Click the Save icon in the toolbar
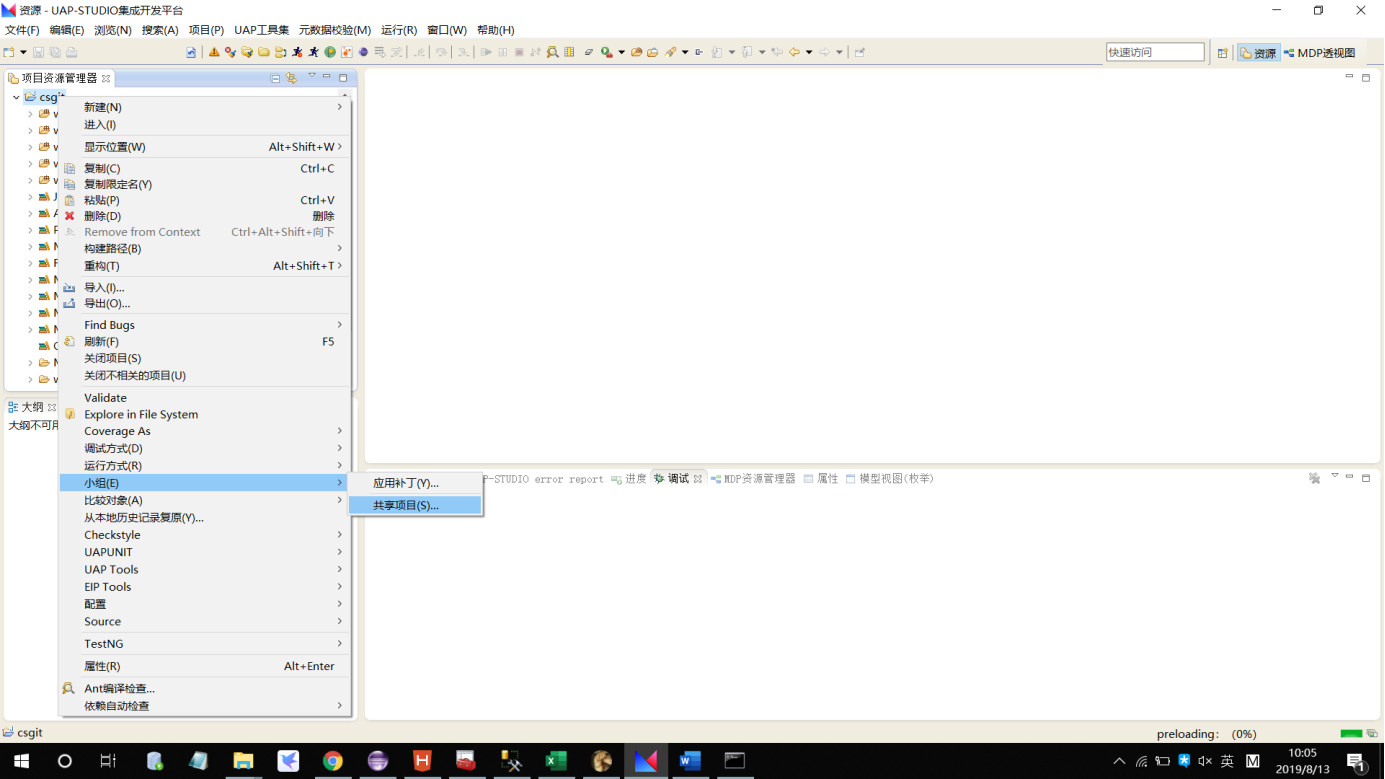Image resolution: width=1385 pixels, height=779 pixels. tap(38, 51)
